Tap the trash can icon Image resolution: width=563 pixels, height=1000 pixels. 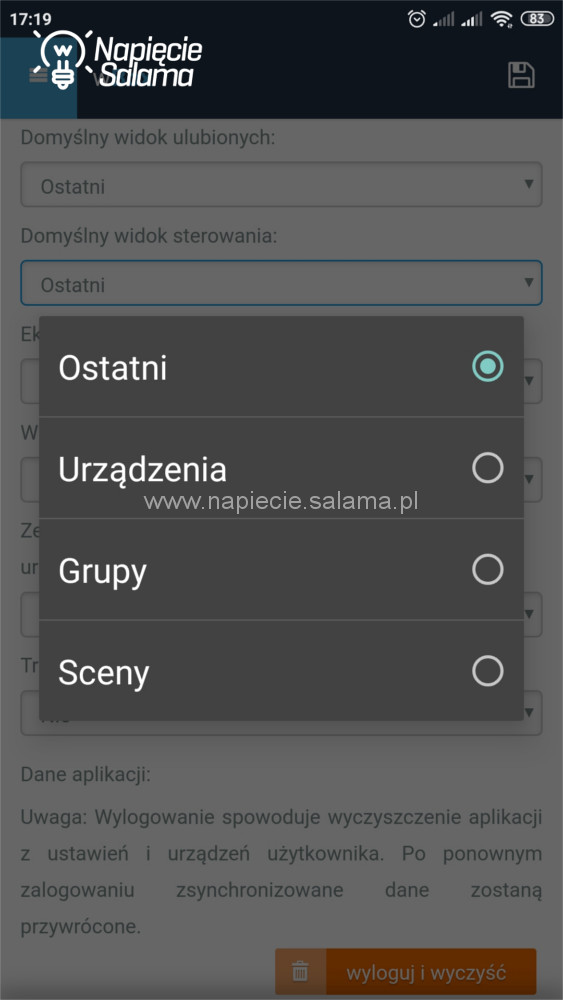(x=300, y=973)
